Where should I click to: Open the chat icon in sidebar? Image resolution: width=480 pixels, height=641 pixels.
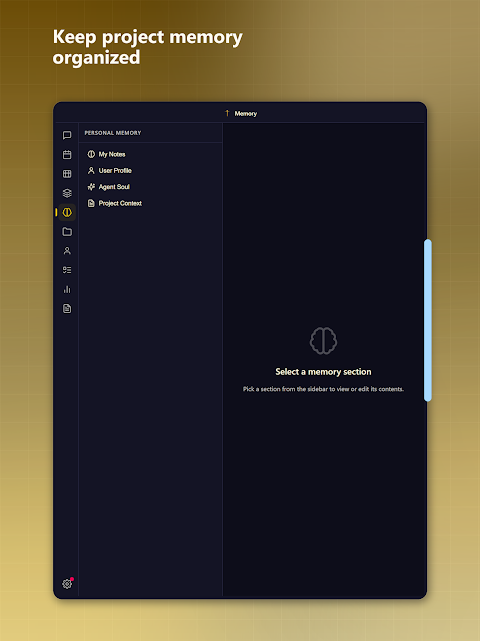[67, 135]
